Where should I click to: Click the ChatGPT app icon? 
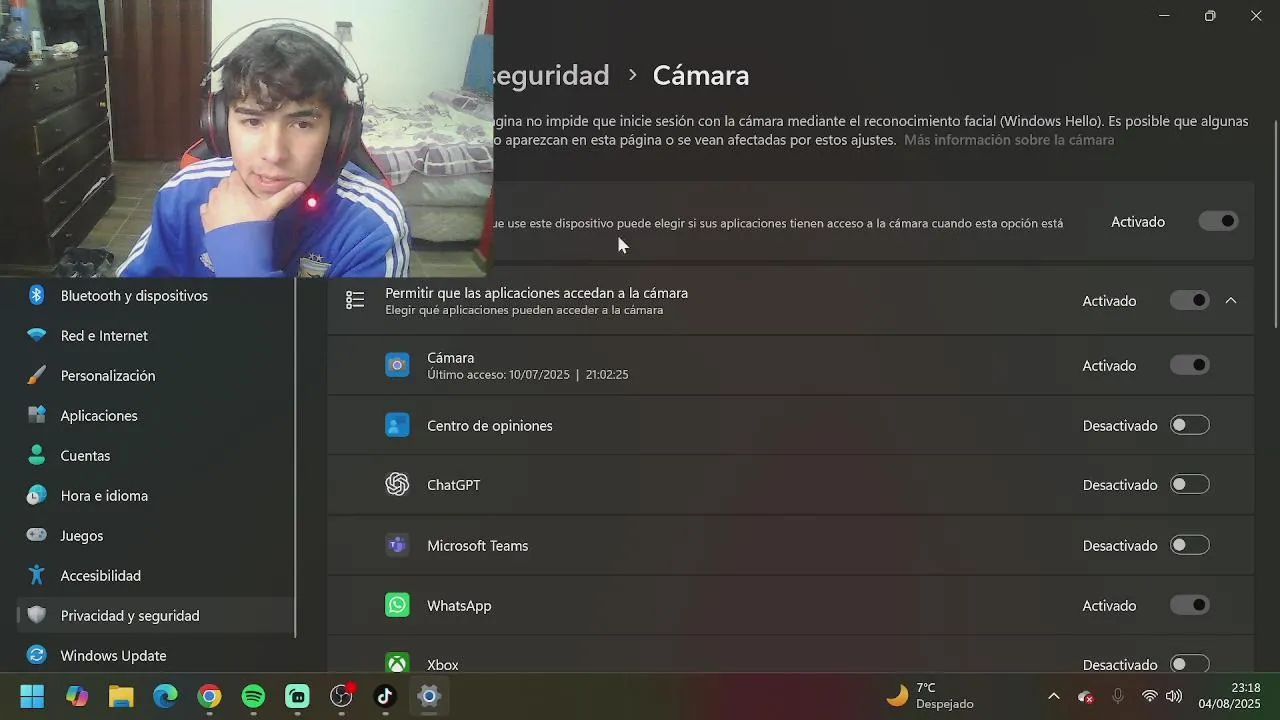[397, 484]
